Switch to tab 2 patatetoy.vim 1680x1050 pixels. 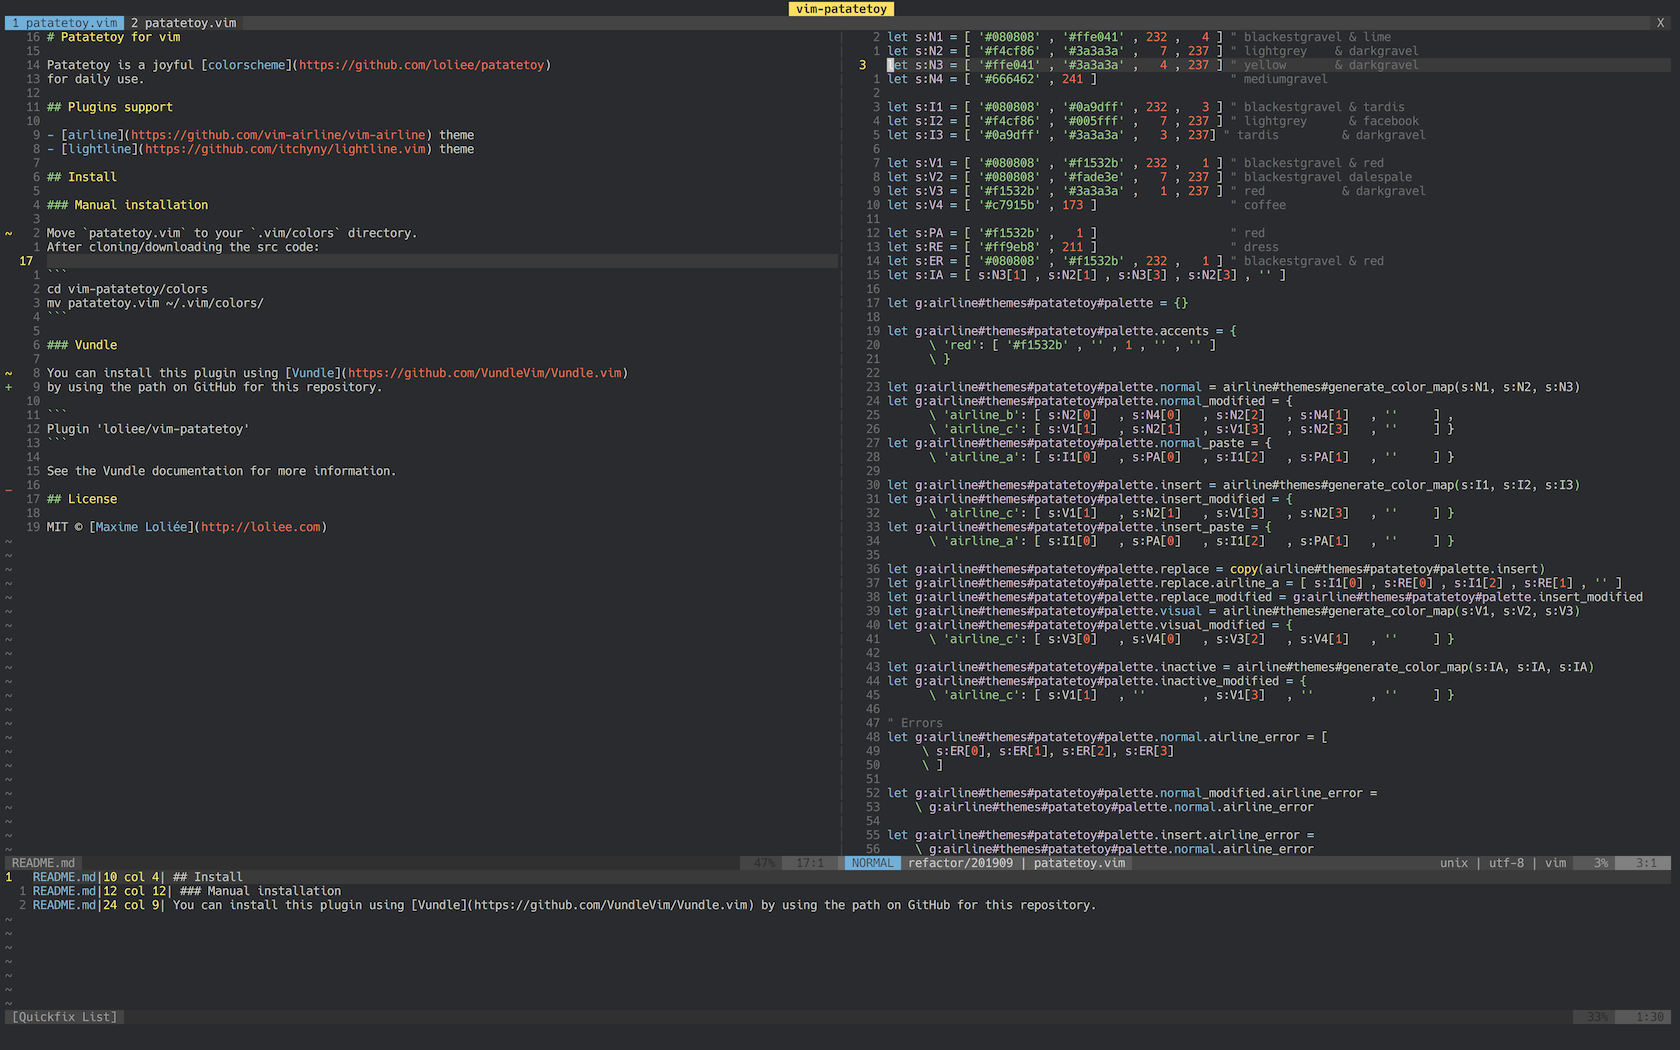click(x=184, y=23)
